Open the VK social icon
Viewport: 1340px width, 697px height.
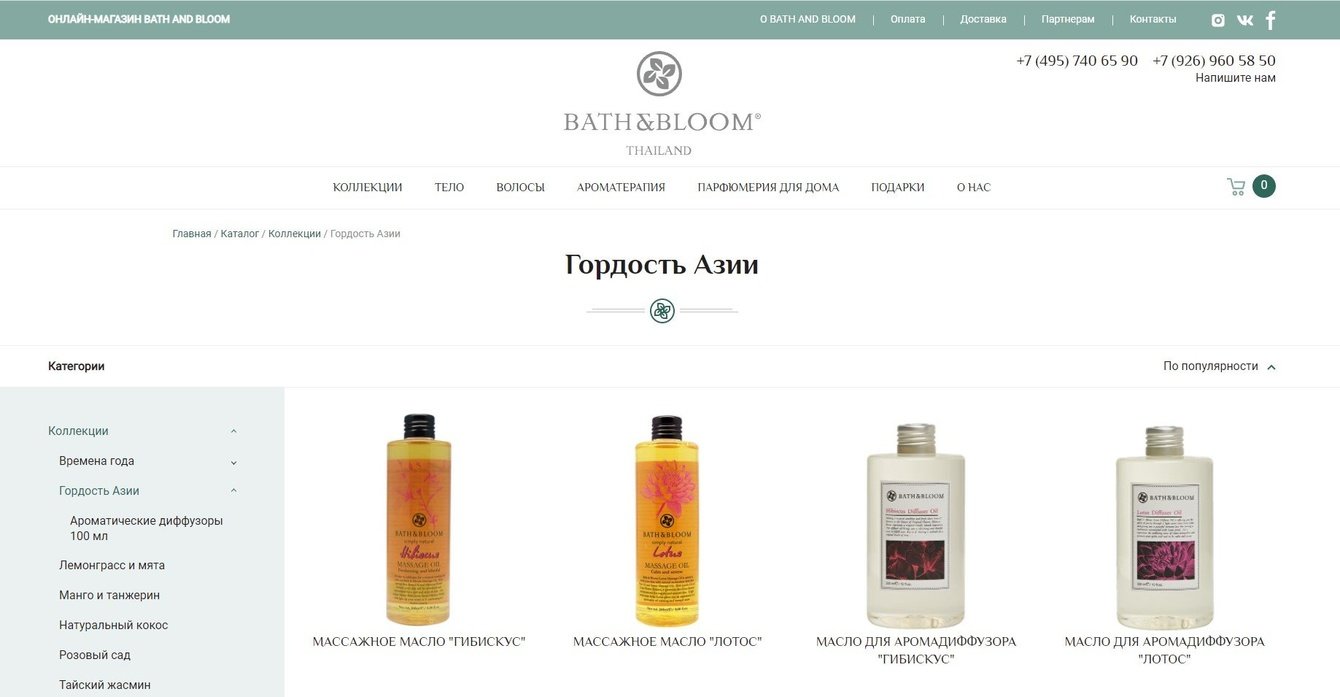click(1245, 20)
